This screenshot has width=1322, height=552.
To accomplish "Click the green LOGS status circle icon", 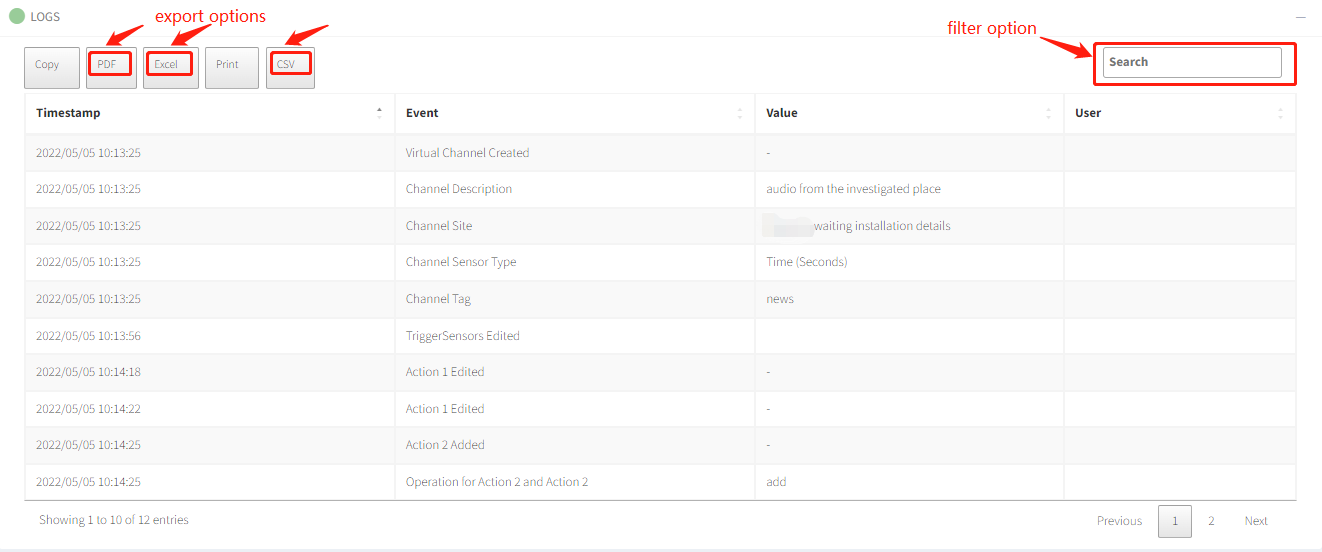I will 17,16.
